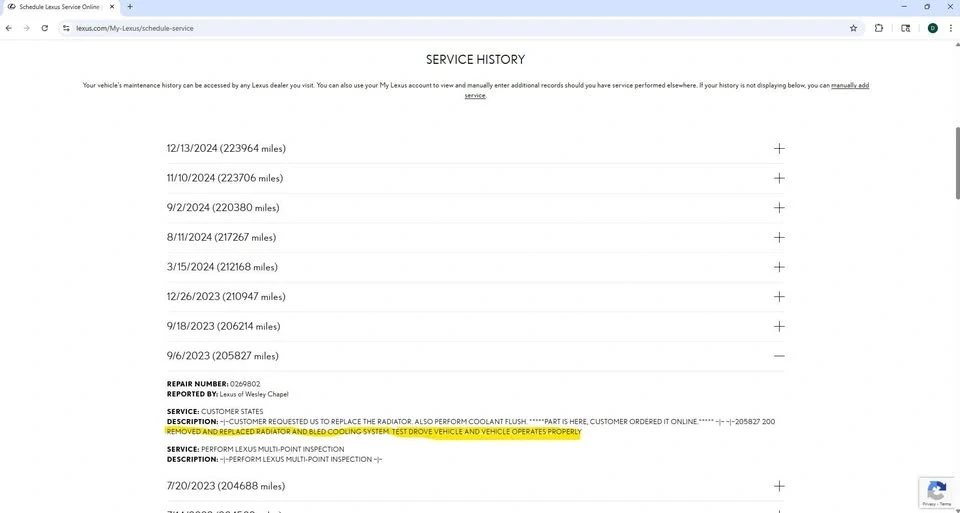Go back to the previous page
960x513 pixels.
(x=9, y=28)
